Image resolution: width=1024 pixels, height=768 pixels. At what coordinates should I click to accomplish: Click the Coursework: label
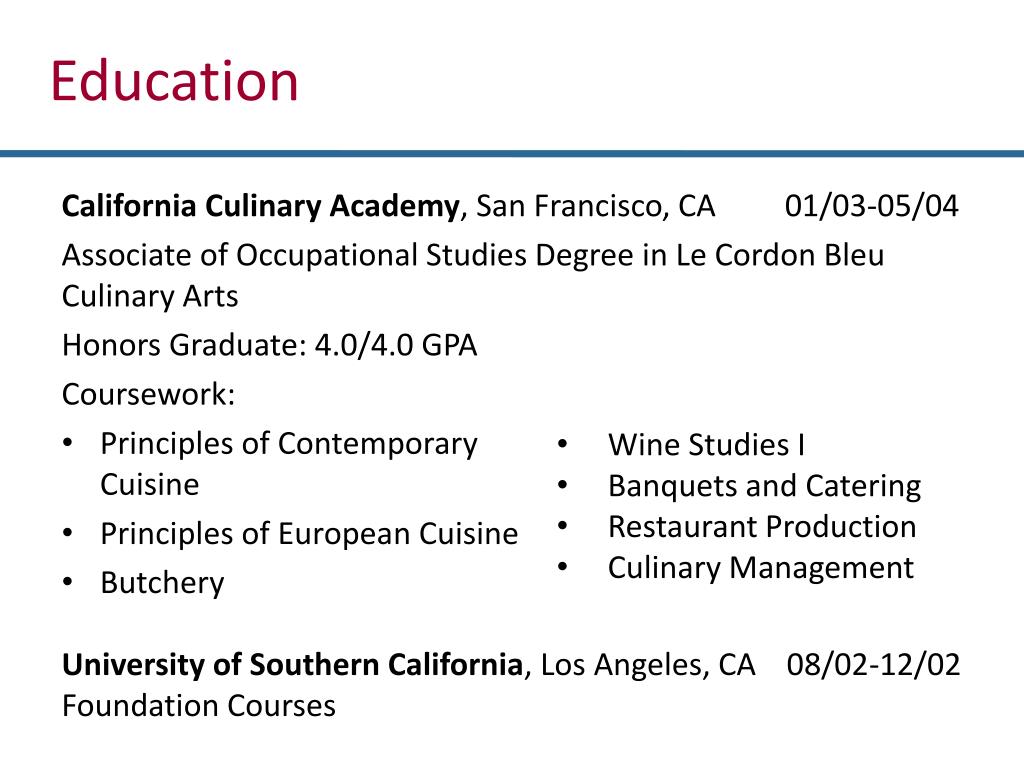tap(149, 394)
